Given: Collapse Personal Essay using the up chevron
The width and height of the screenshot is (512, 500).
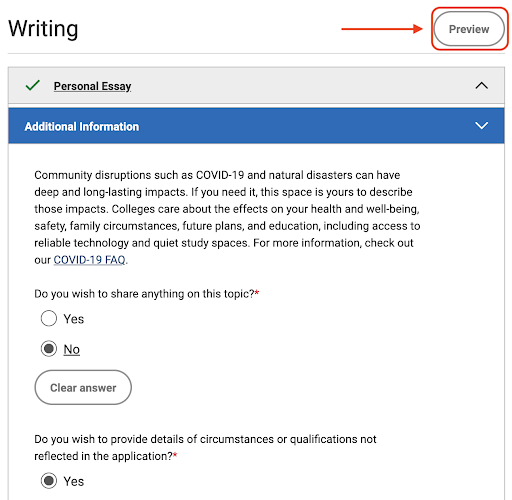Looking at the screenshot, I should pyautogui.click(x=481, y=86).
